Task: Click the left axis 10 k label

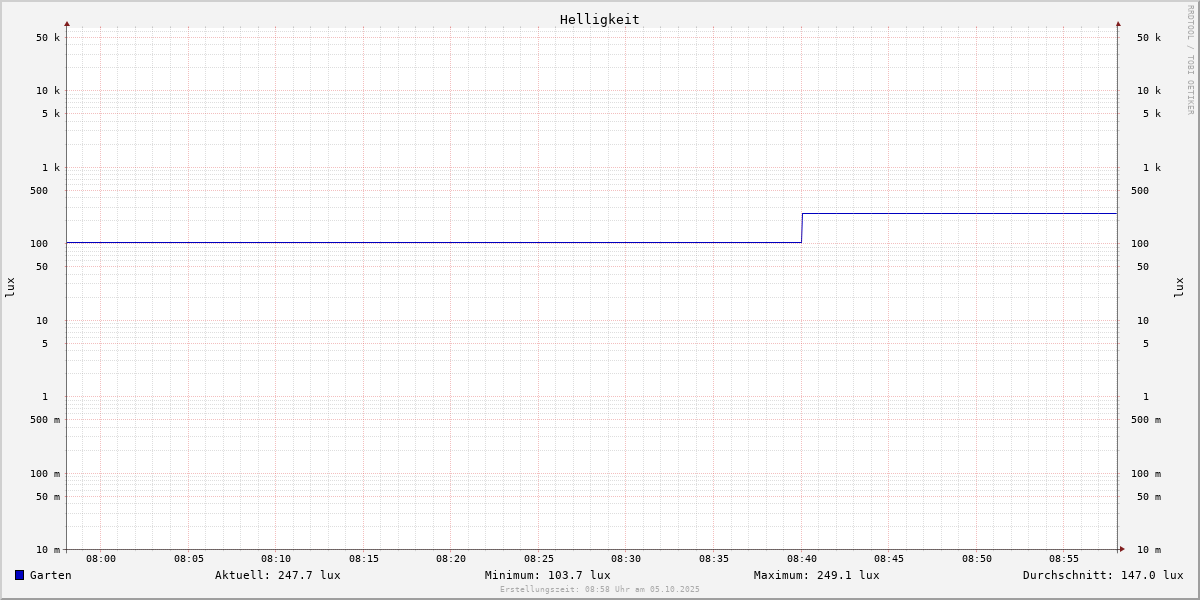Action: point(48,91)
